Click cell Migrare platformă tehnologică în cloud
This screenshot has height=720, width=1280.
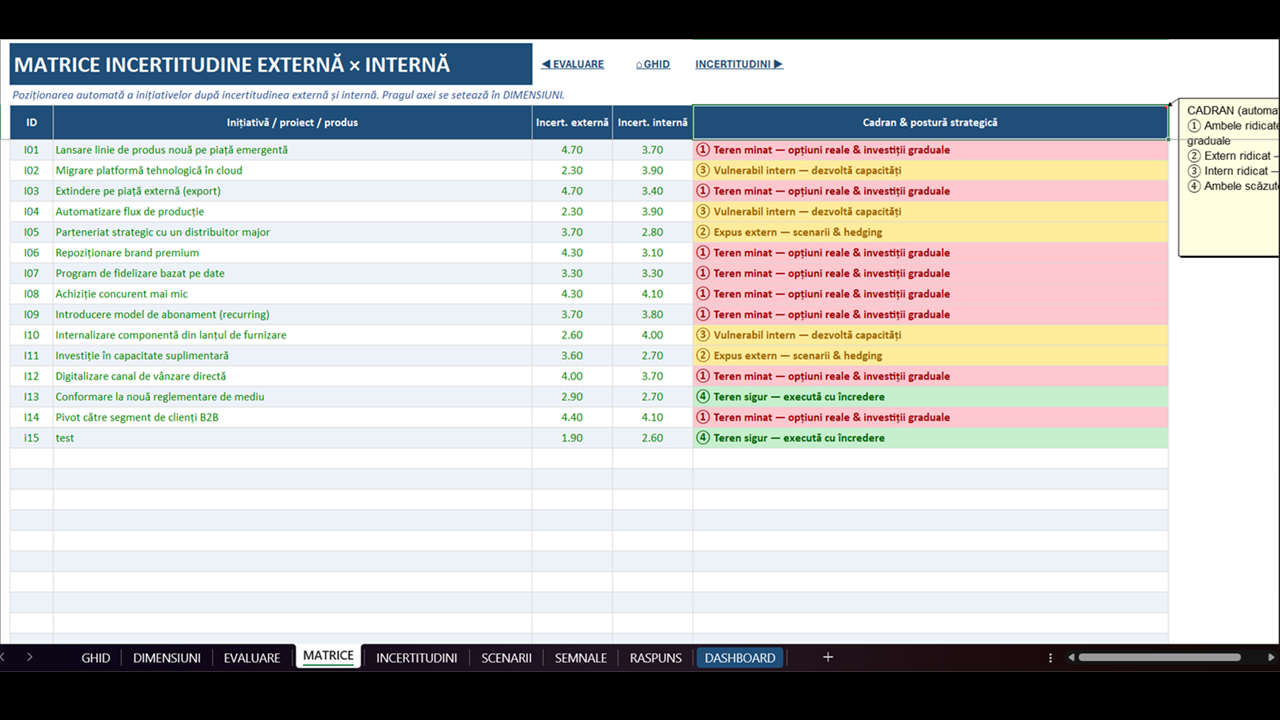[x=293, y=170]
